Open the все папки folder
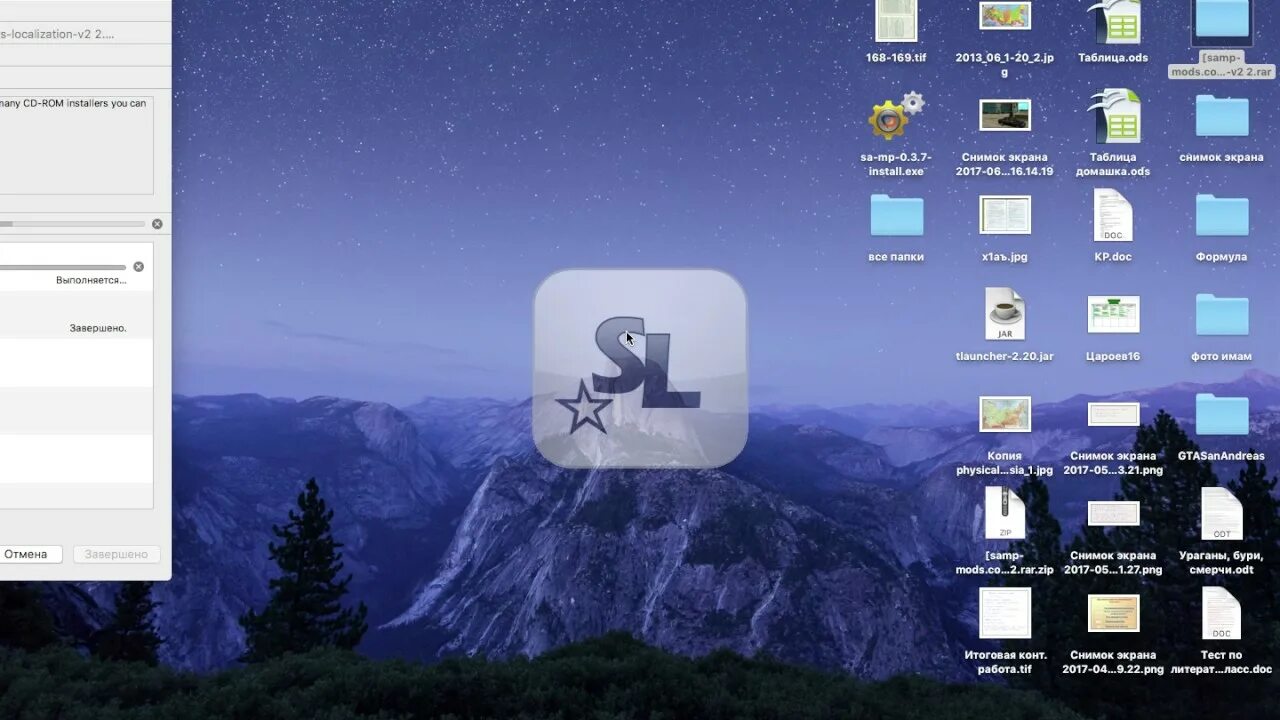Viewport: 1280px width, 720px height. click(x=896, y=215)
